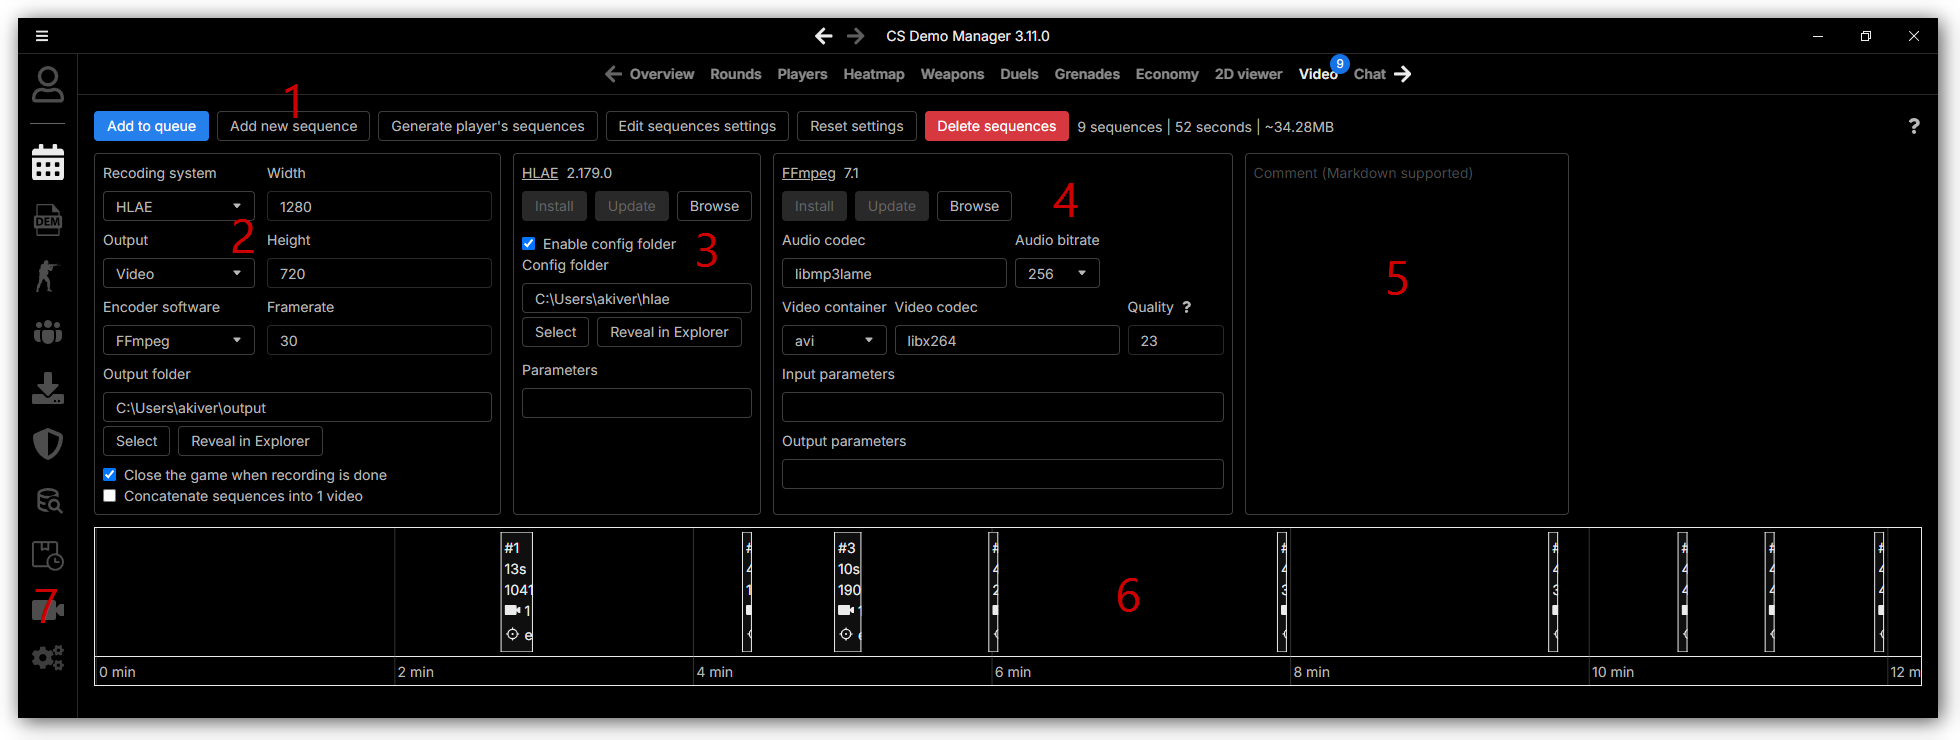Click the crosshair icon in sequence #3

click(846, 634)
